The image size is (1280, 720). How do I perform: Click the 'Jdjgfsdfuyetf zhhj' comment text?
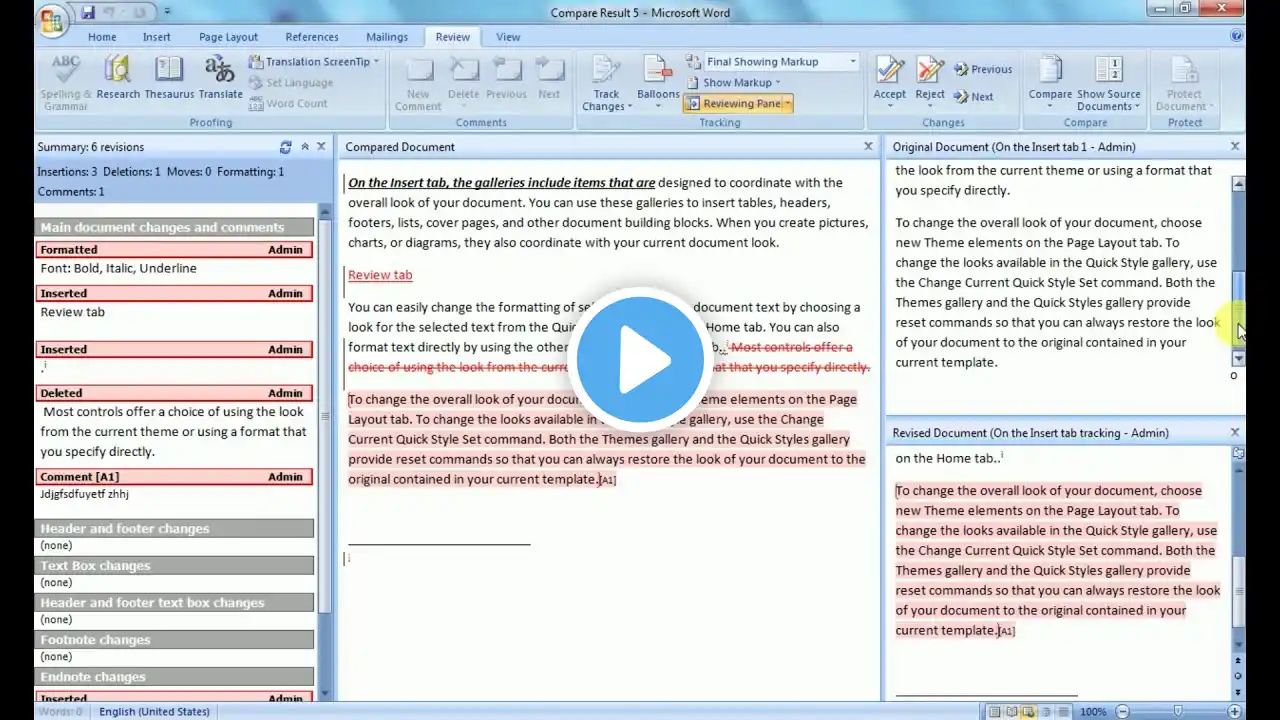84,494
